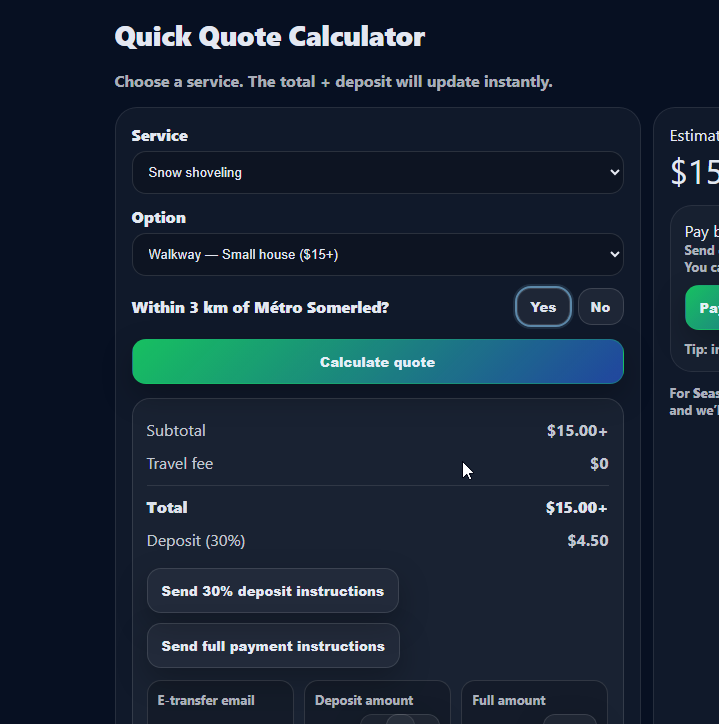This screenshot has width=719, height=724.
Task: Select Yes for within 3 km of Métro
Action: click(543, 307)
